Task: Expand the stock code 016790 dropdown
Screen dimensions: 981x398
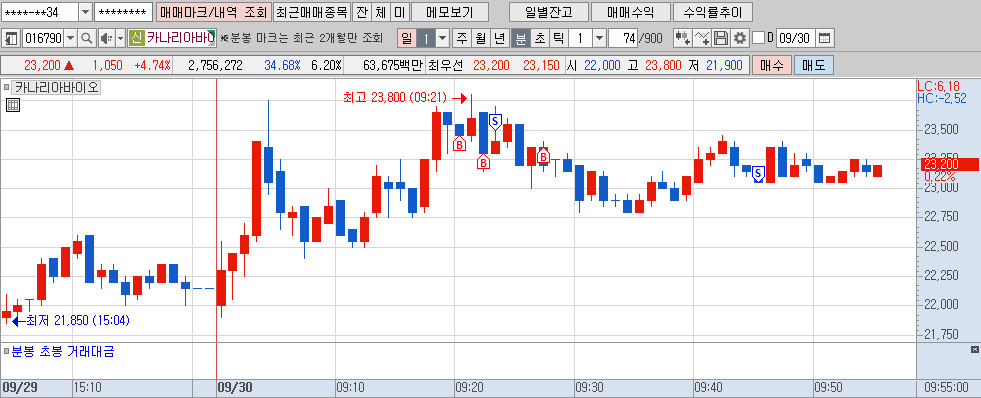Action: coord(71,39)
